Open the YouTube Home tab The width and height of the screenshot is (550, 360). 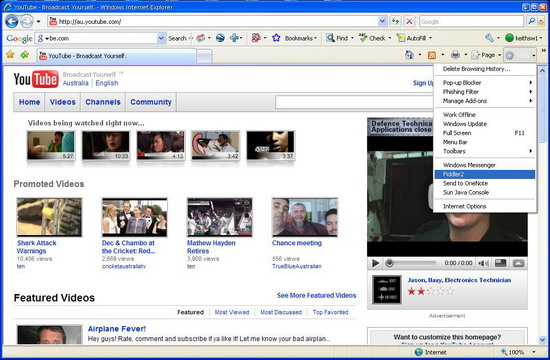[x=29, y=102]
